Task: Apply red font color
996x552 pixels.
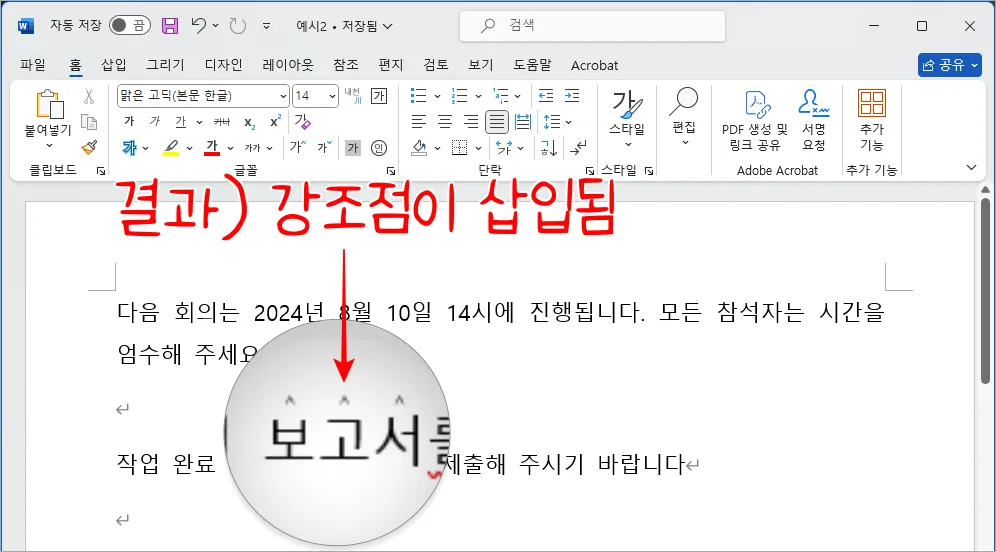Action: point(212,148)
